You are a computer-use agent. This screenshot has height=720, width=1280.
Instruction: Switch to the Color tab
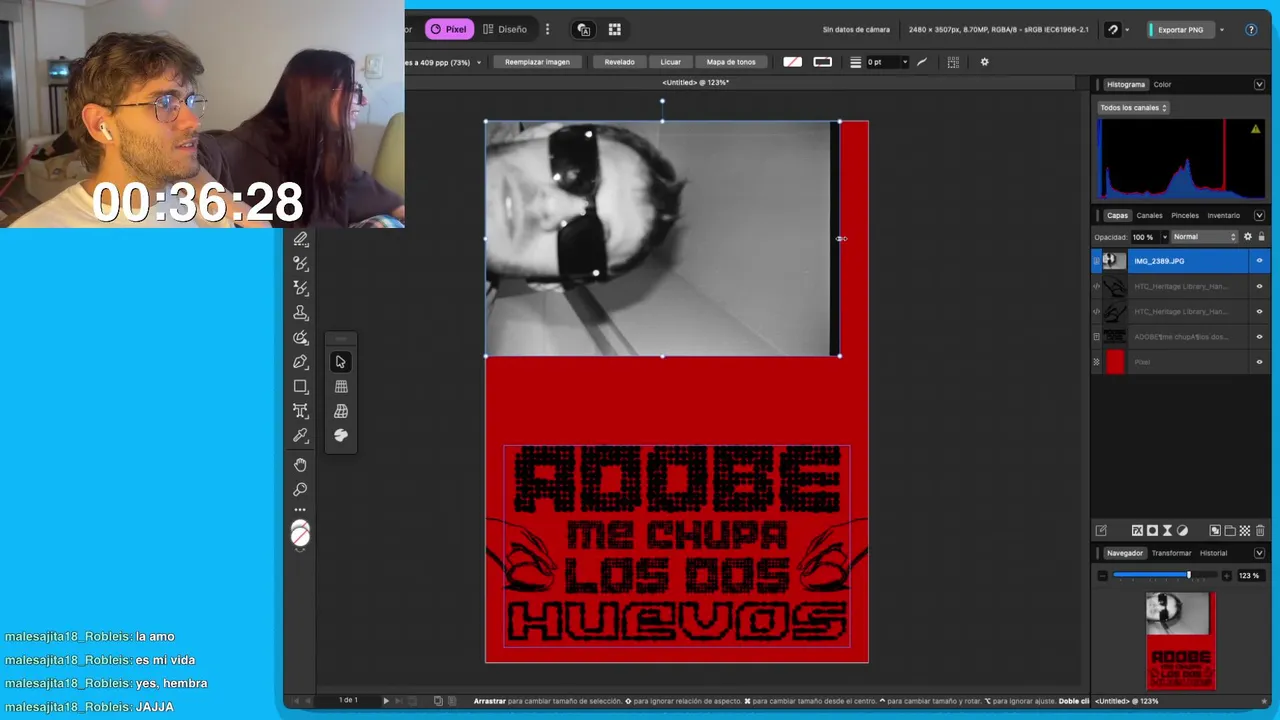(1162, 85)
